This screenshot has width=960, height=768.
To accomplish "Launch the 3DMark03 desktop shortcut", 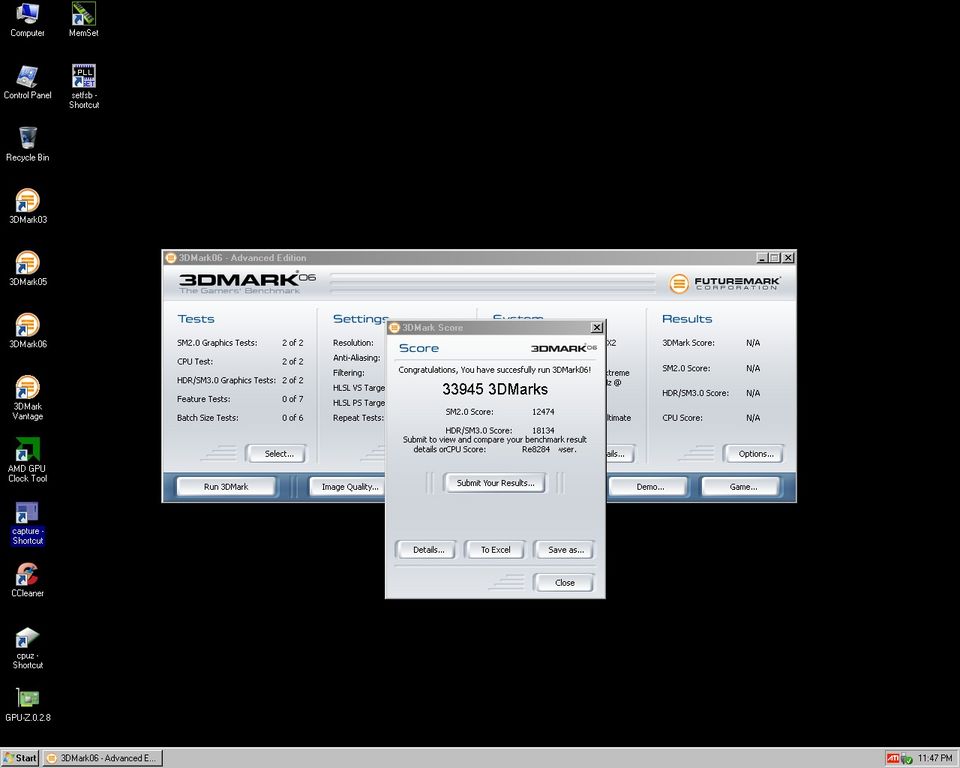I will coord(28,206).
